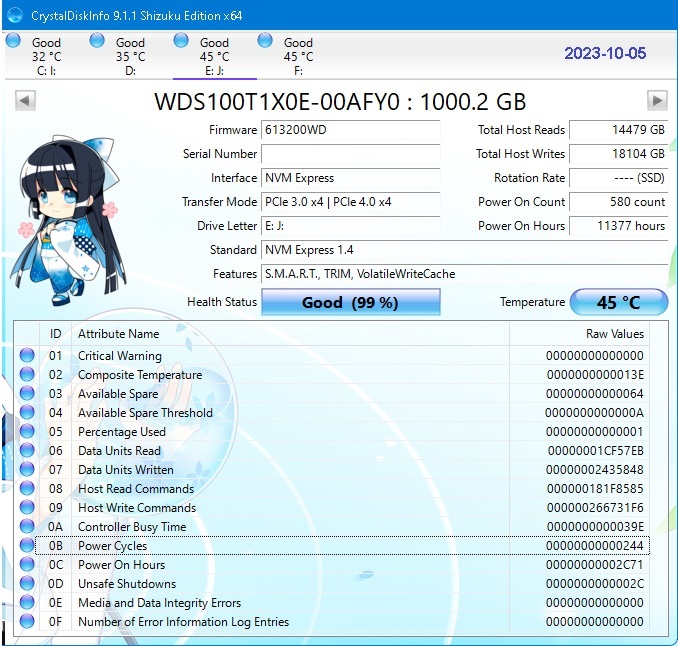Select the Percentage Used attribute name
Image resolution: width=678 pixels, height=646 pixels.
coord(122,432)
